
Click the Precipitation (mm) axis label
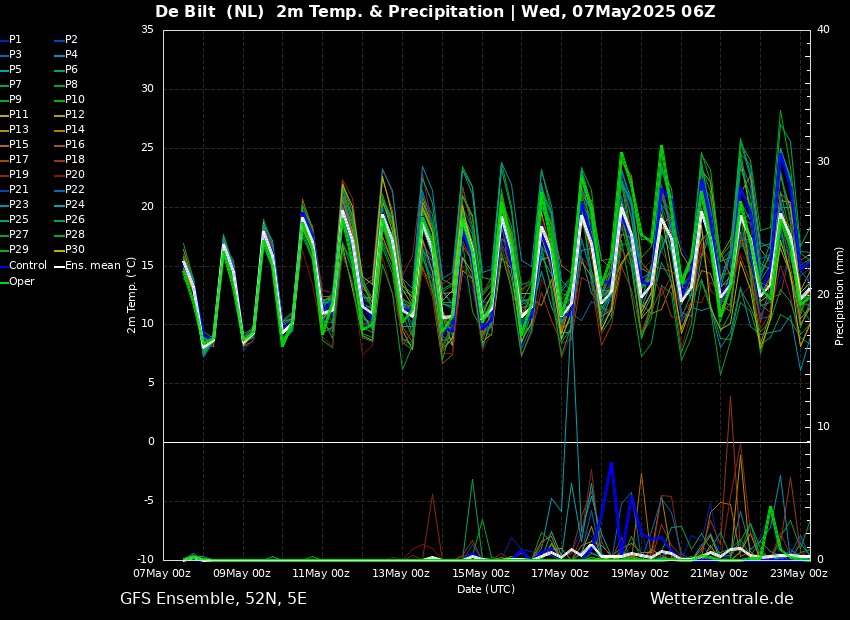coord(840,296)
